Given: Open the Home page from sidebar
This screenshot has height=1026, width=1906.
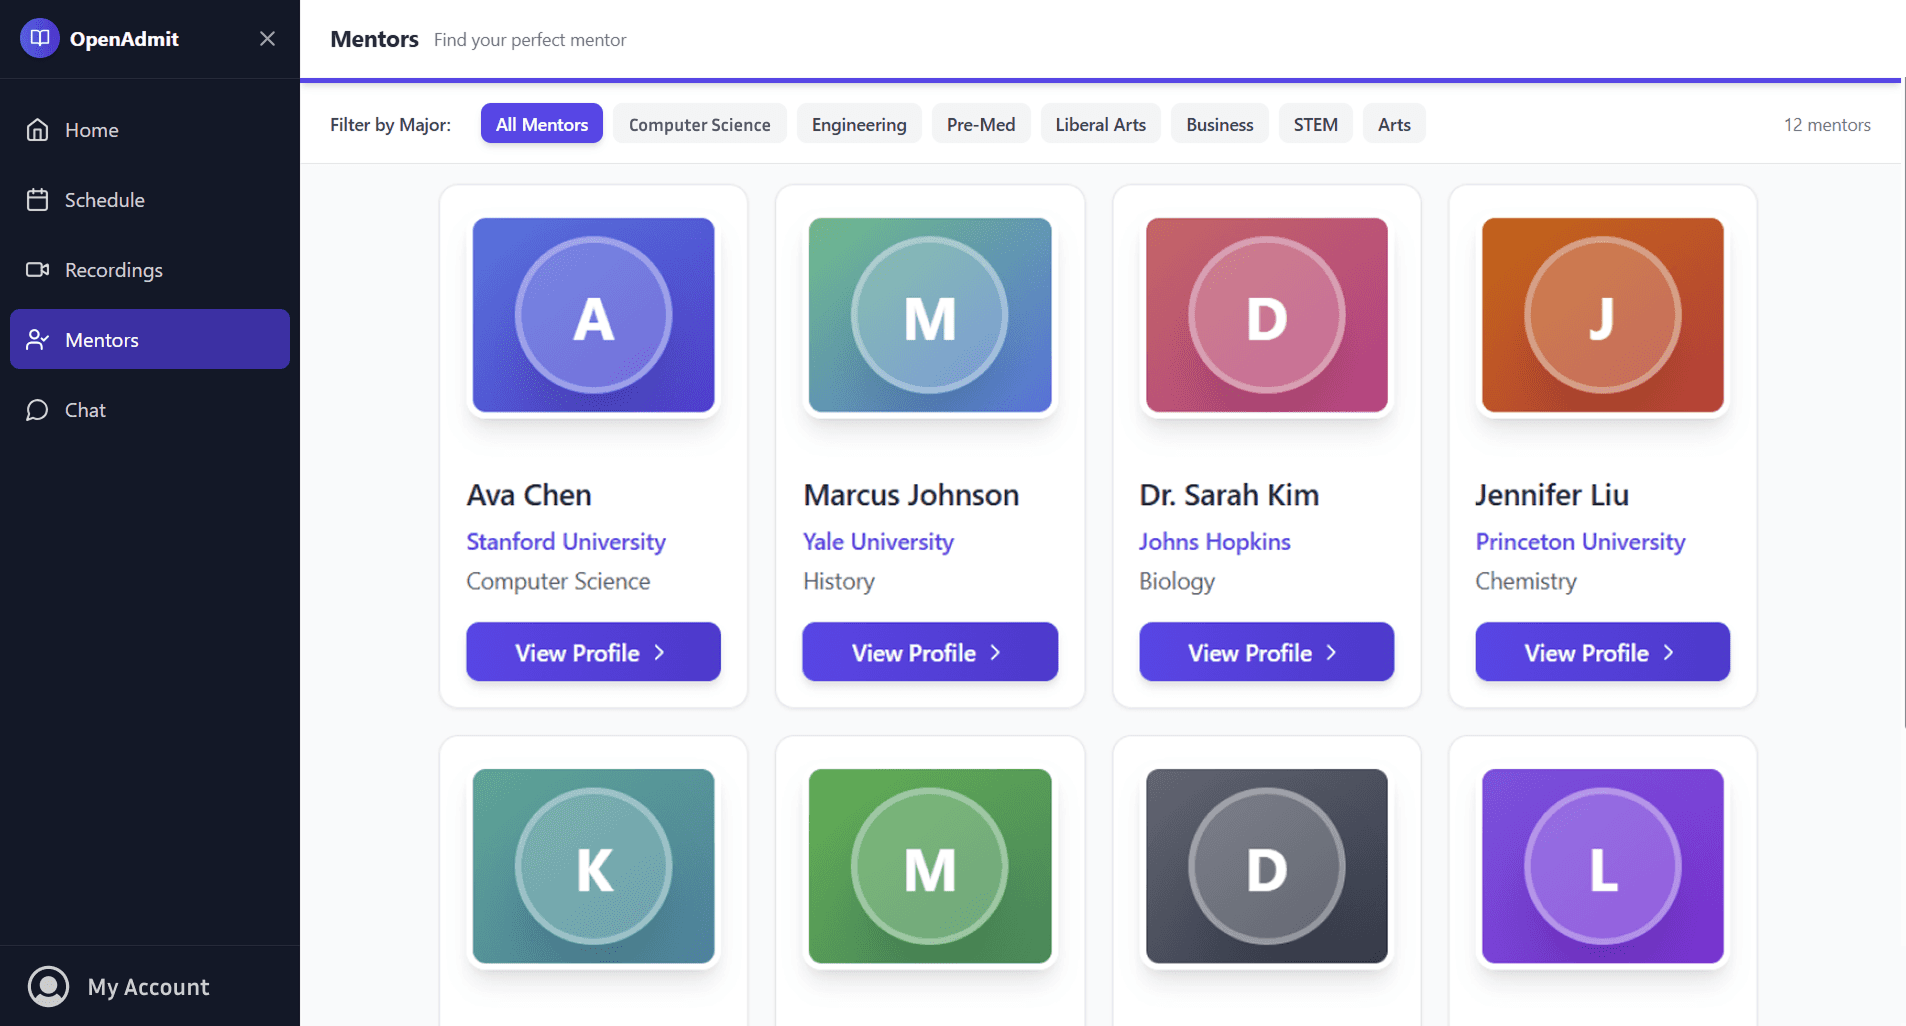Looking at the screenshot, I should (x=150, y=130).
